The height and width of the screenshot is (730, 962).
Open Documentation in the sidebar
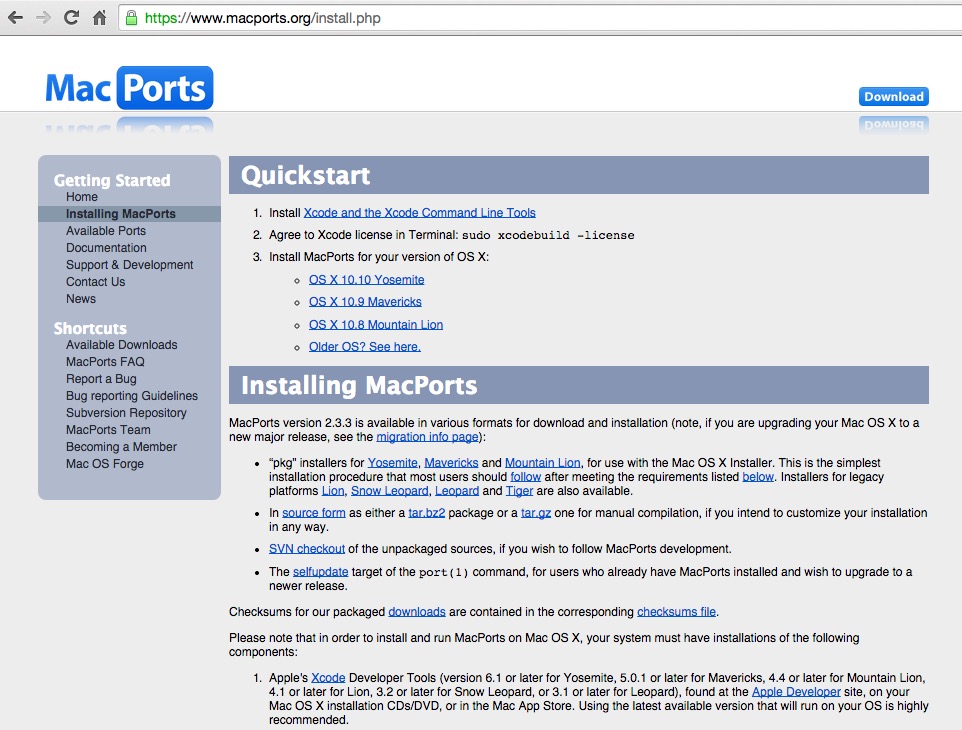coord(106,248)
